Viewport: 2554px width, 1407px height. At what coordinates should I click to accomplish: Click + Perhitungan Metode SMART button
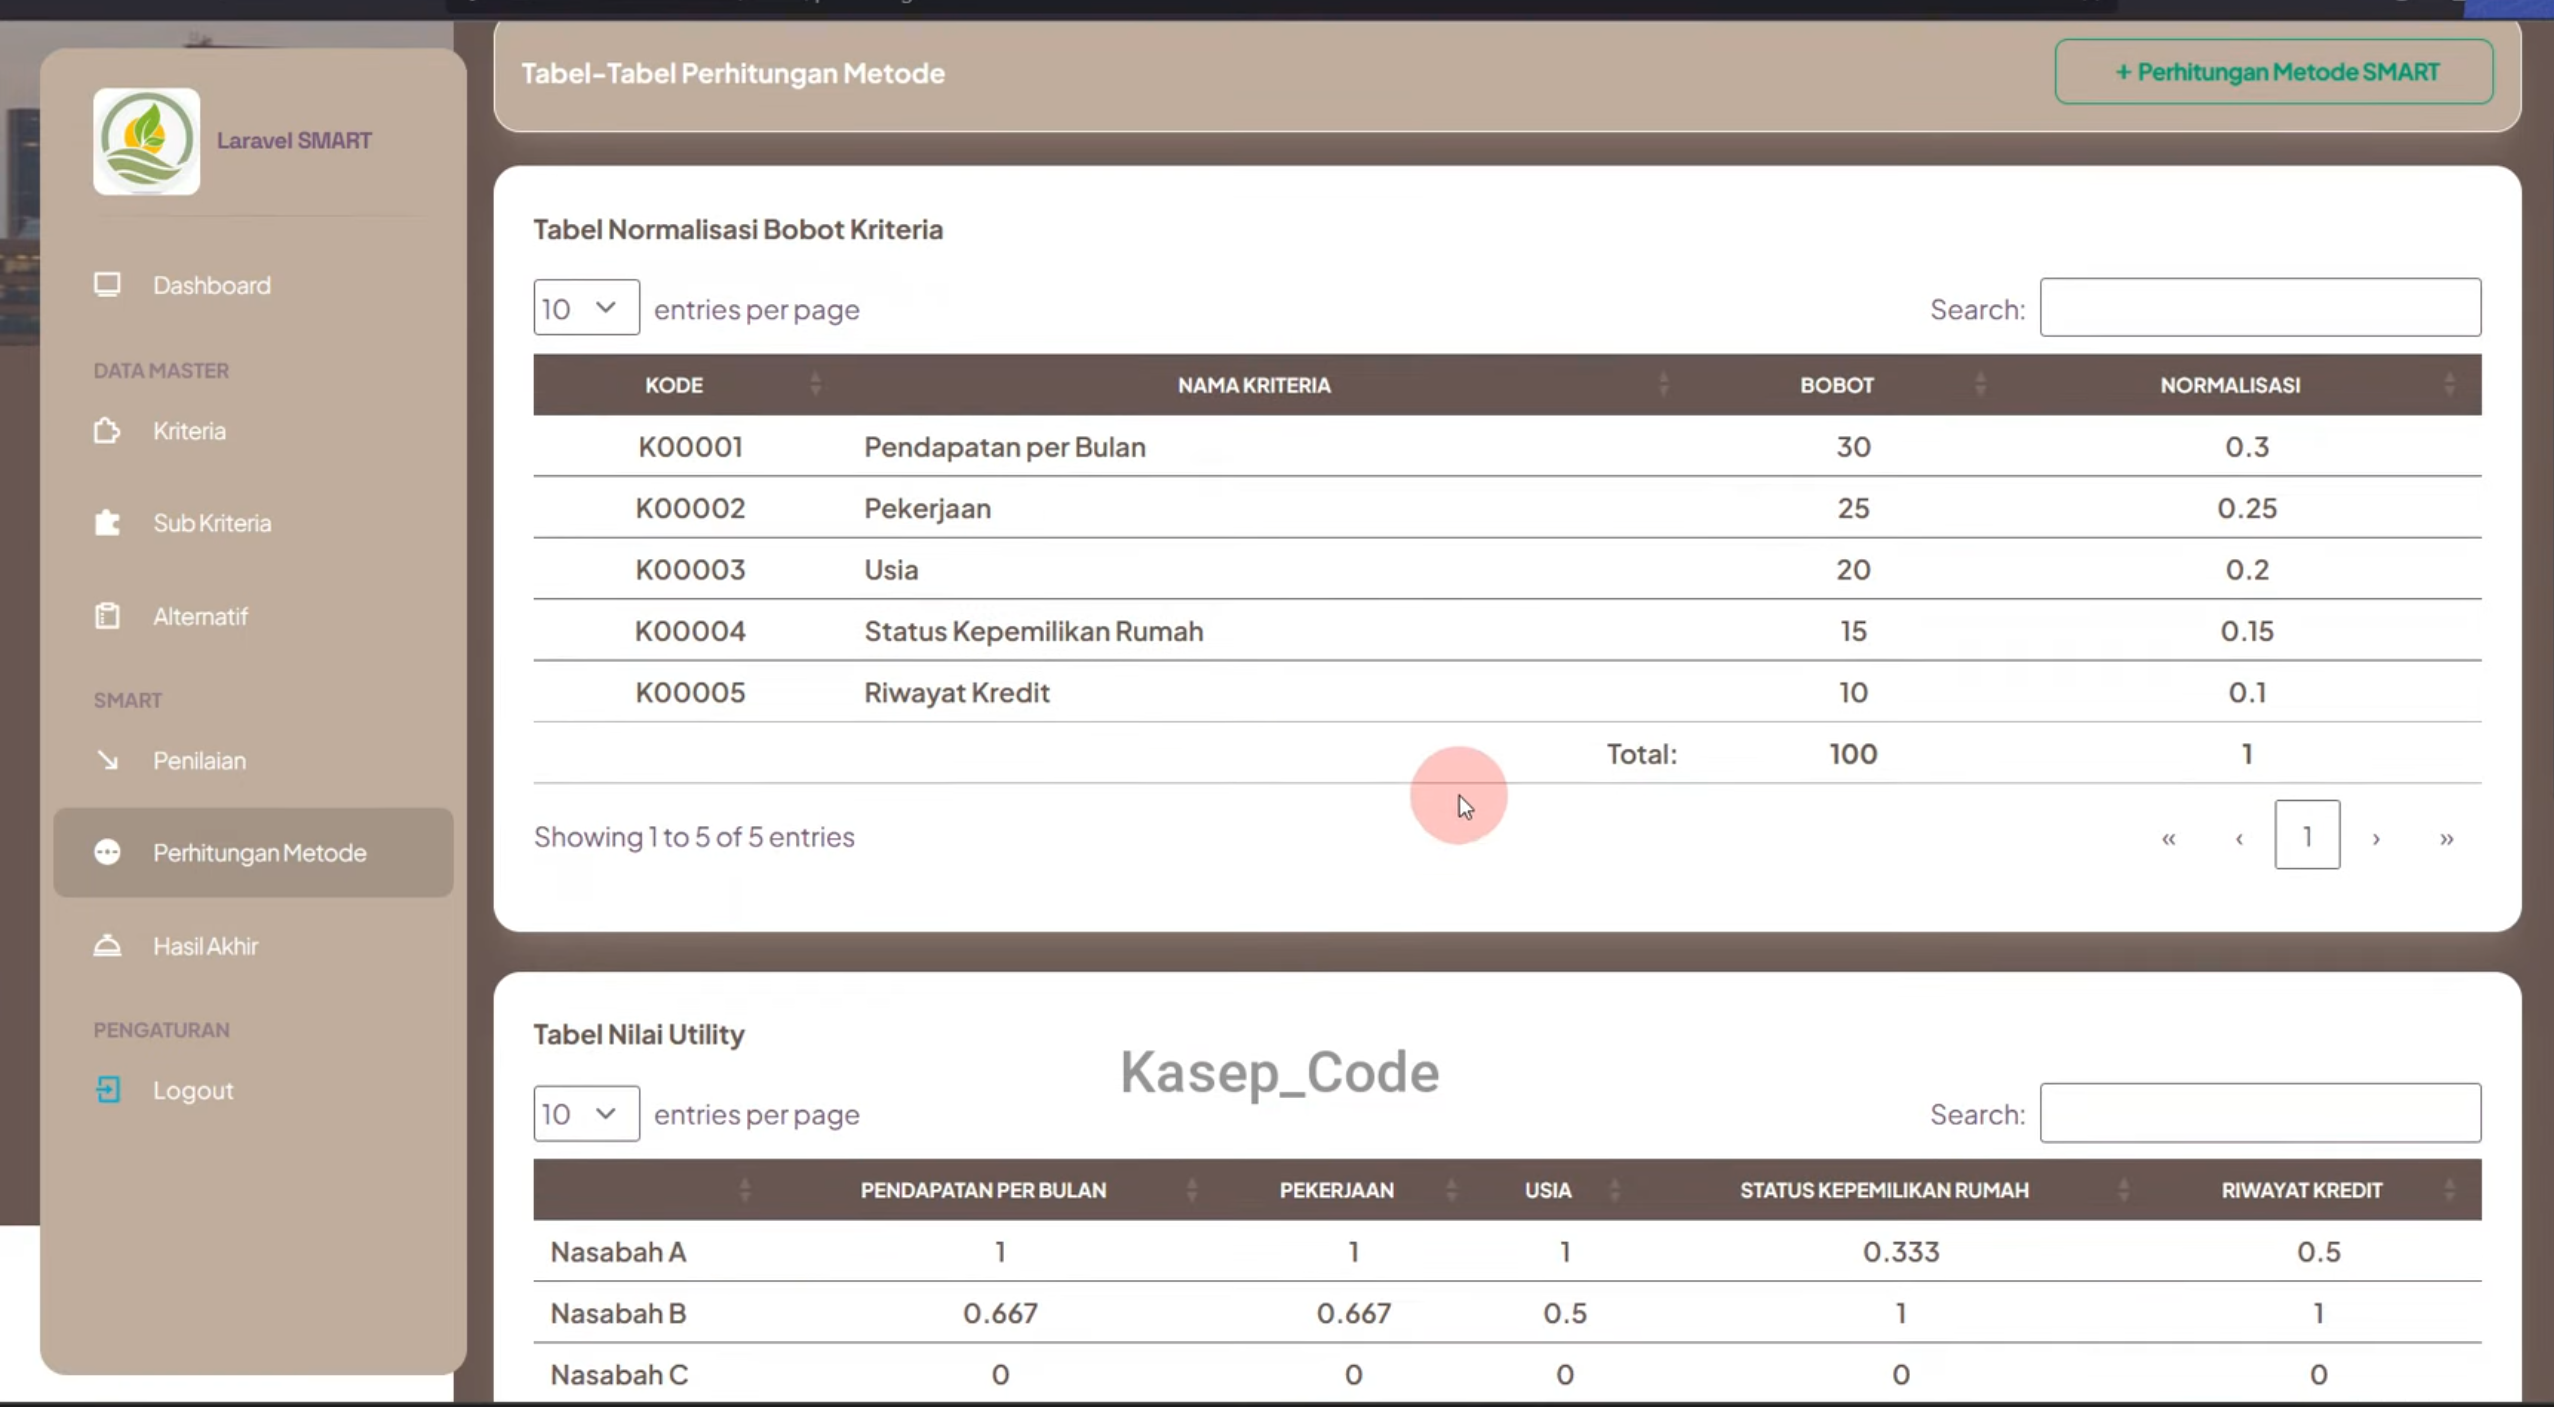tap(2274, 72)
